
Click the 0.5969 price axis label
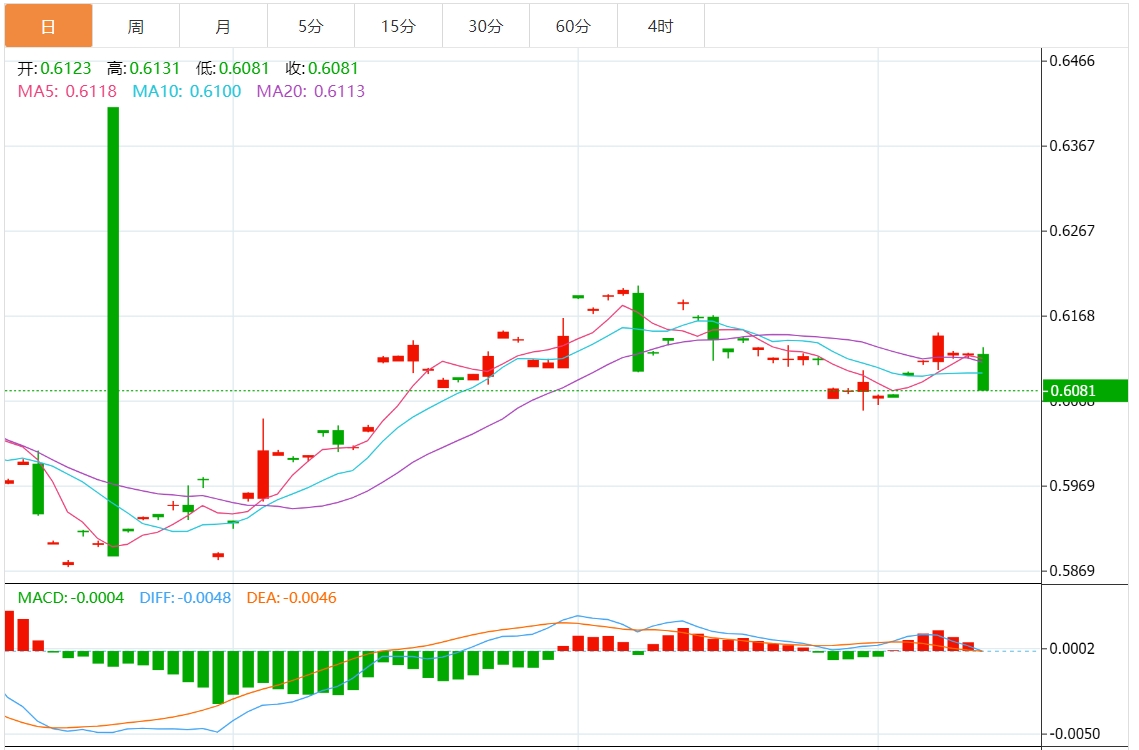click(1072, 486)
